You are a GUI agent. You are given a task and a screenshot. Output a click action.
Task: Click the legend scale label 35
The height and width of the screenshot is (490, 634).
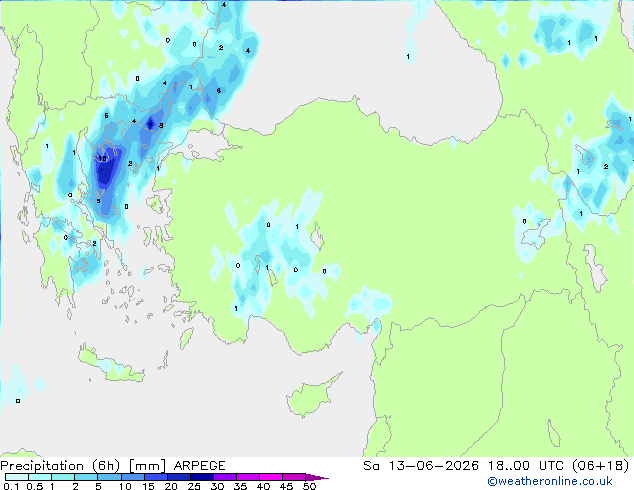click(x=240, y=486)
